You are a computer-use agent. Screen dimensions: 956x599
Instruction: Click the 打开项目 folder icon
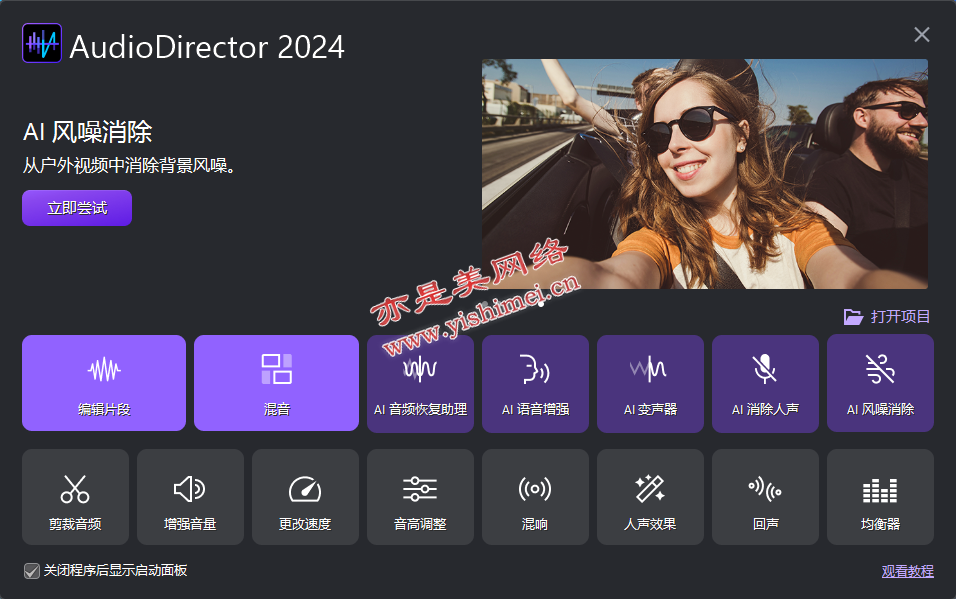tap(853, 317)
